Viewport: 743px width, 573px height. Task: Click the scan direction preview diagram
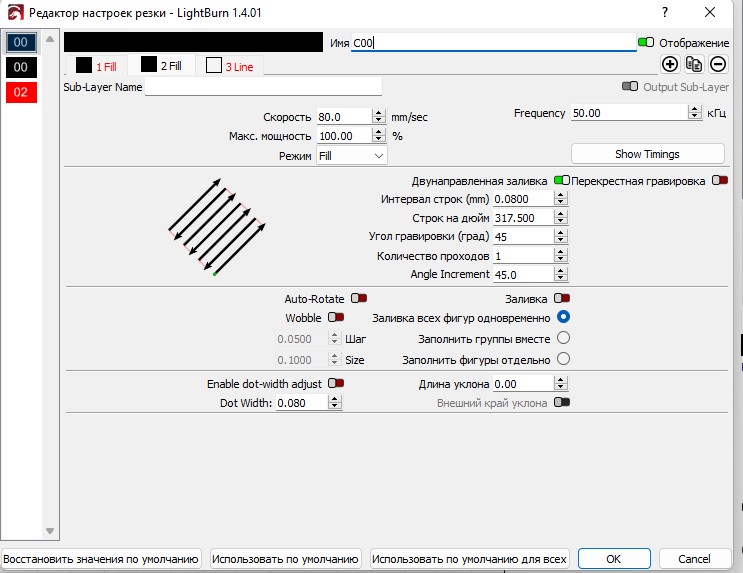217,227
